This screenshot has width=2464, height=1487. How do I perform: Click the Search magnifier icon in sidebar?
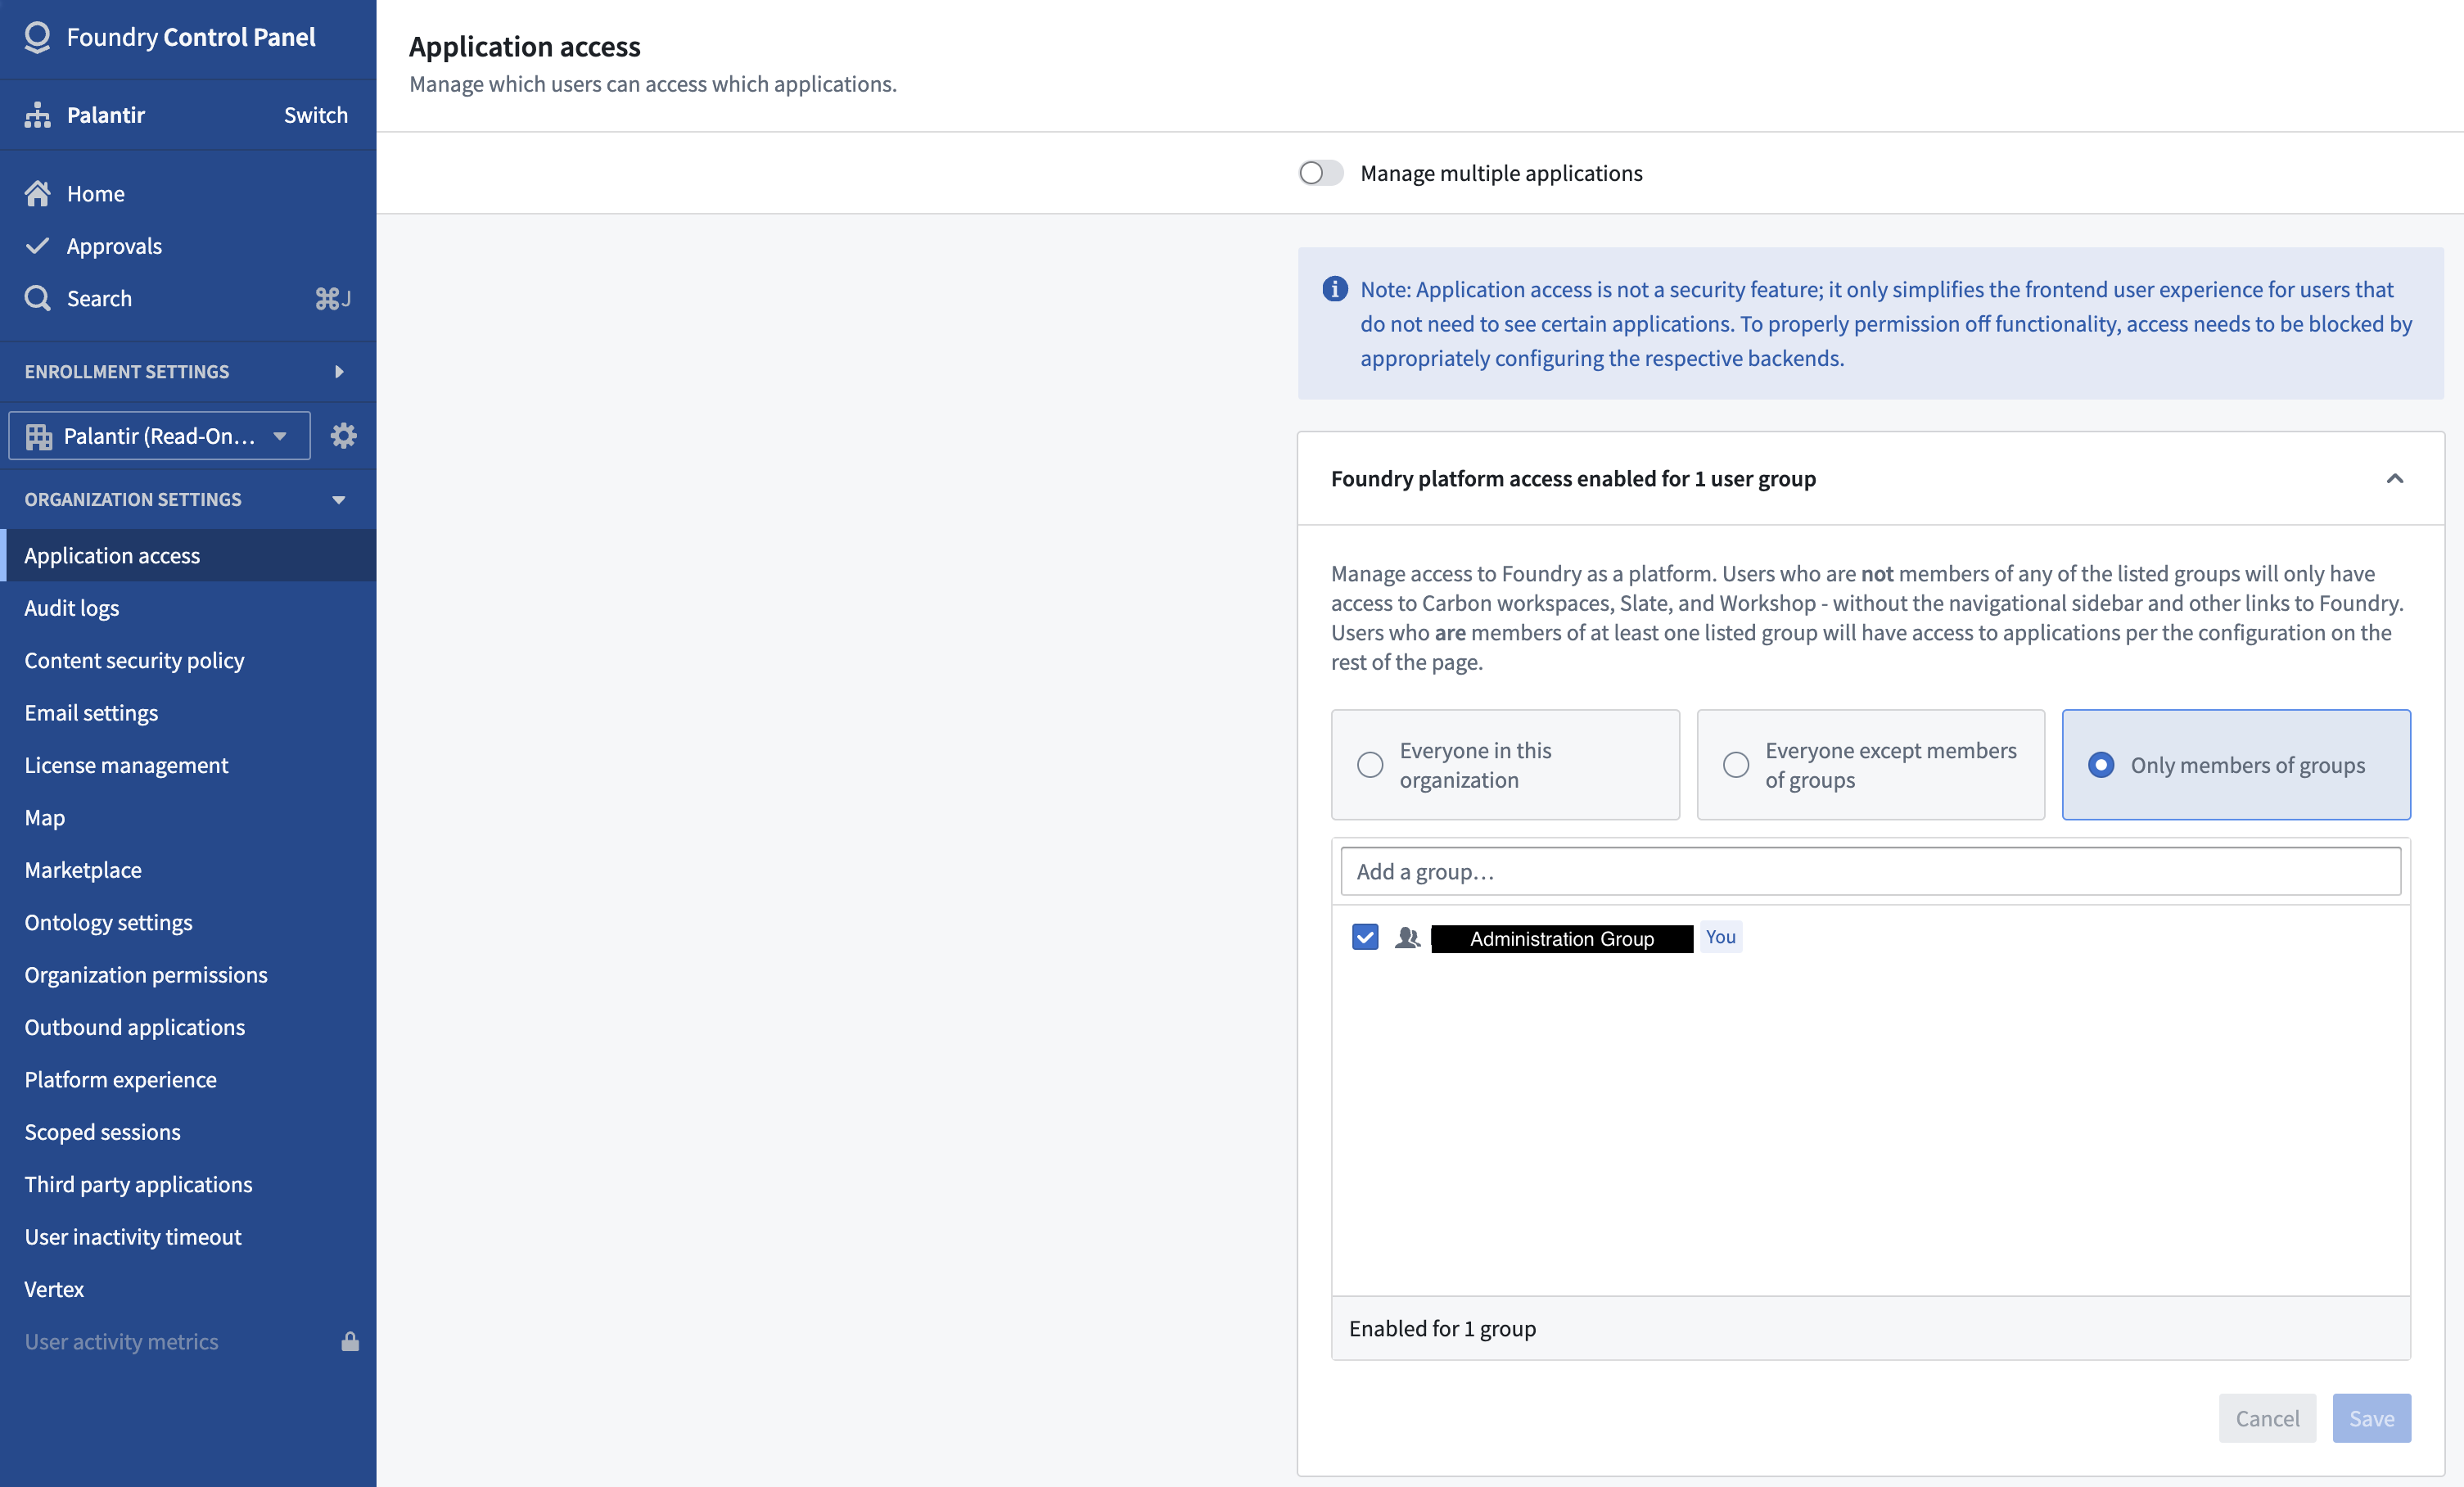pyautogui.click(x=38, y=298)
